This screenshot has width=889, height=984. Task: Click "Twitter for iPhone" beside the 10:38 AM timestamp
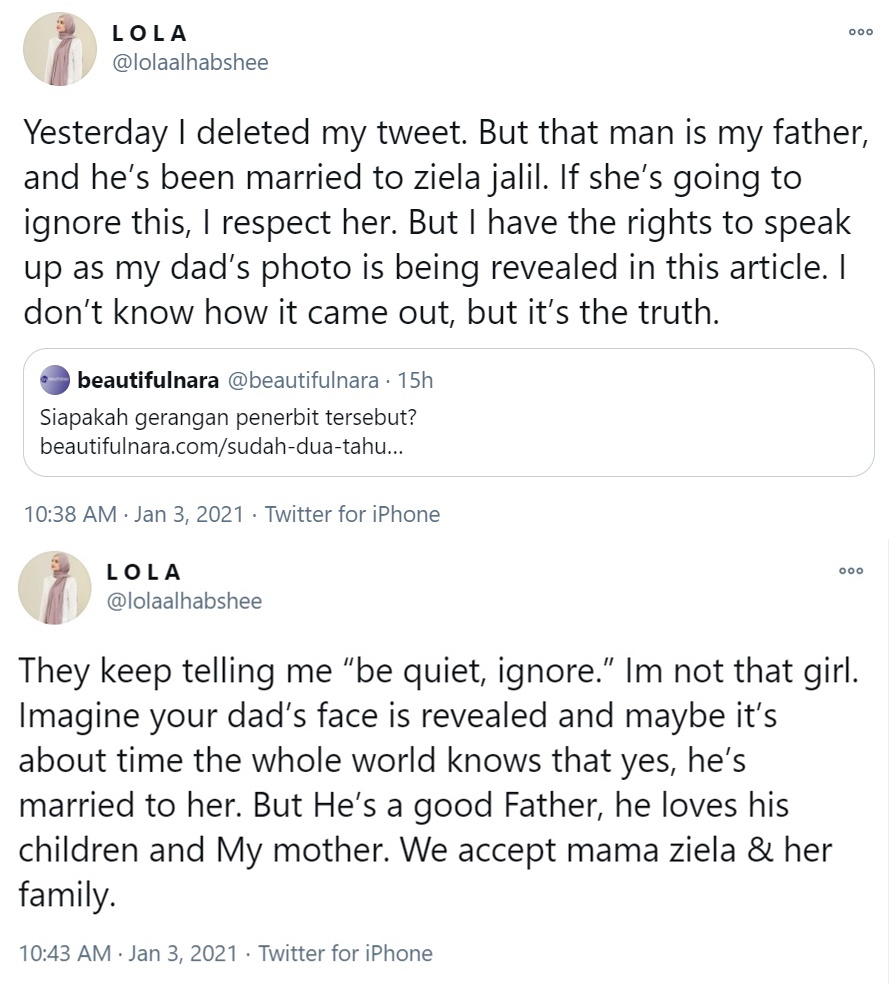[352, 514]
